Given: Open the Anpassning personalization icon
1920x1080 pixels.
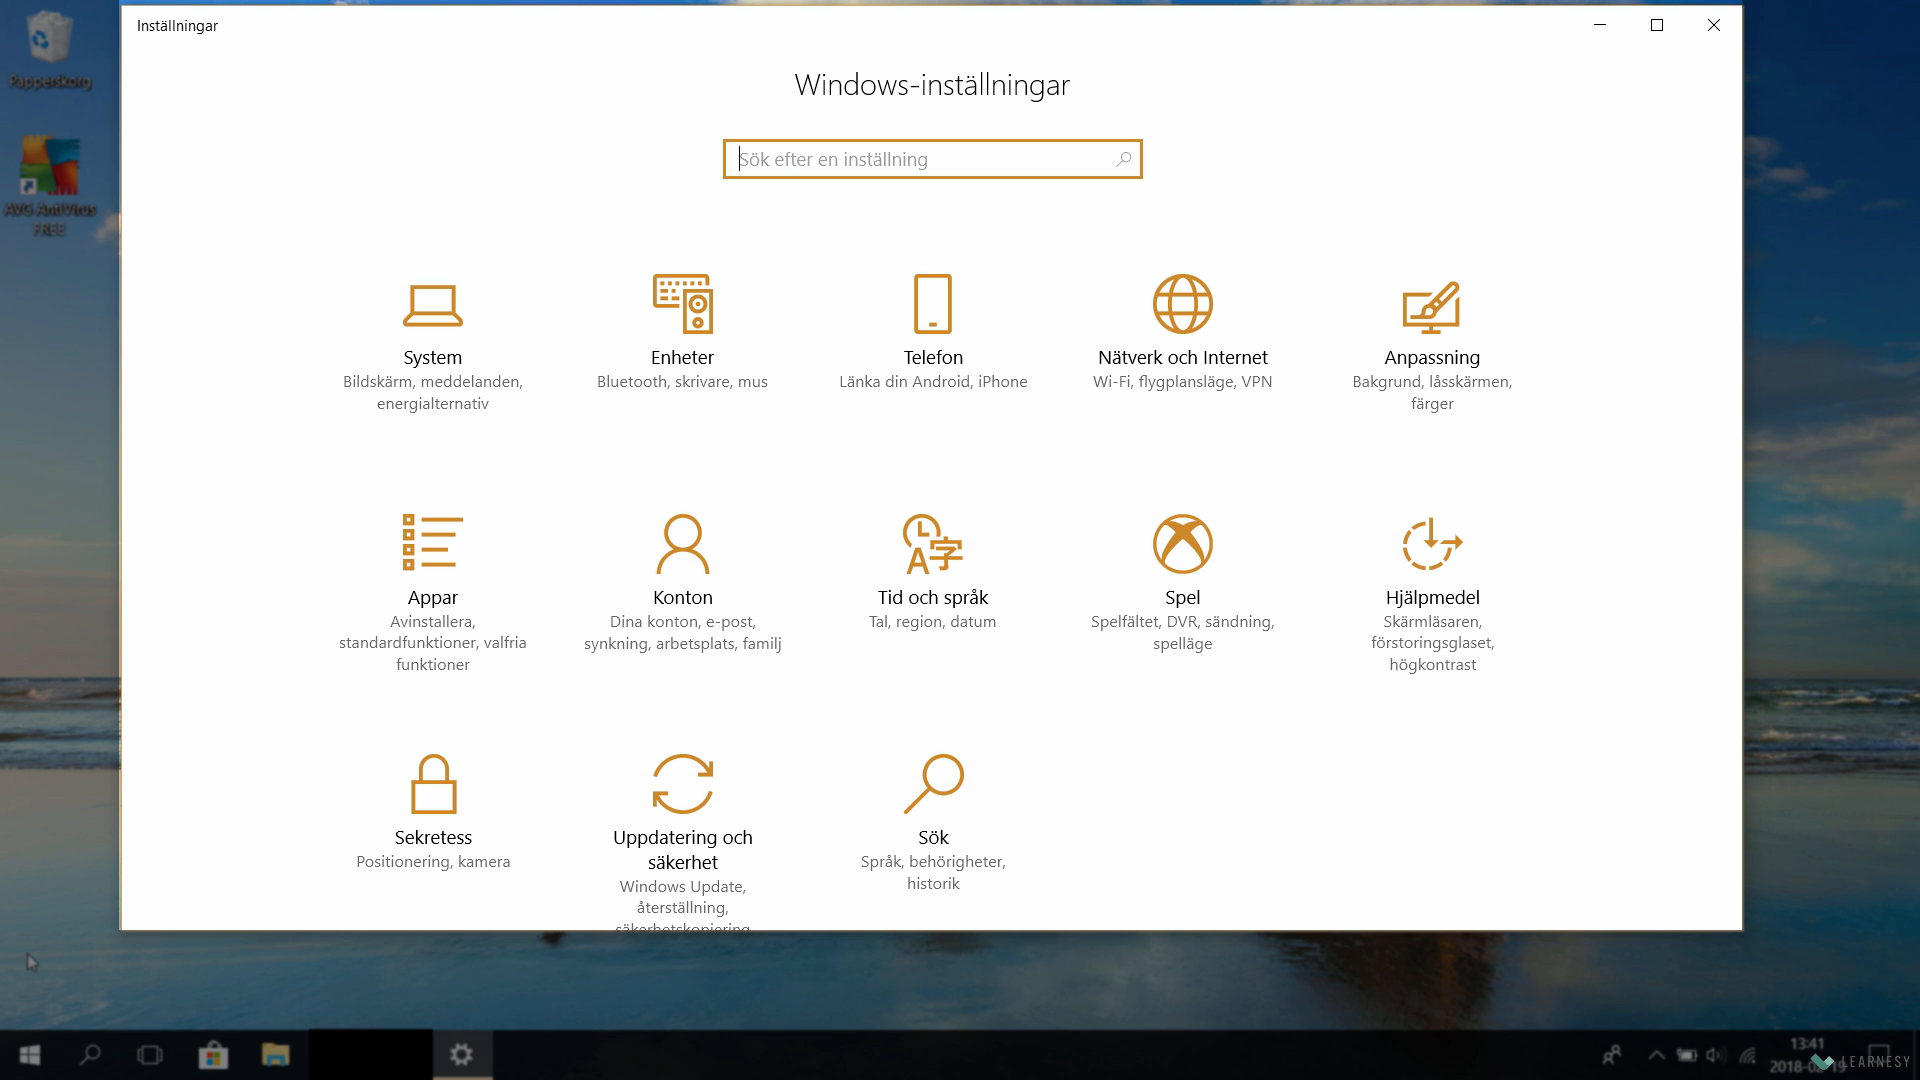Looking at the screenshot, I should tap(1432, 306).
